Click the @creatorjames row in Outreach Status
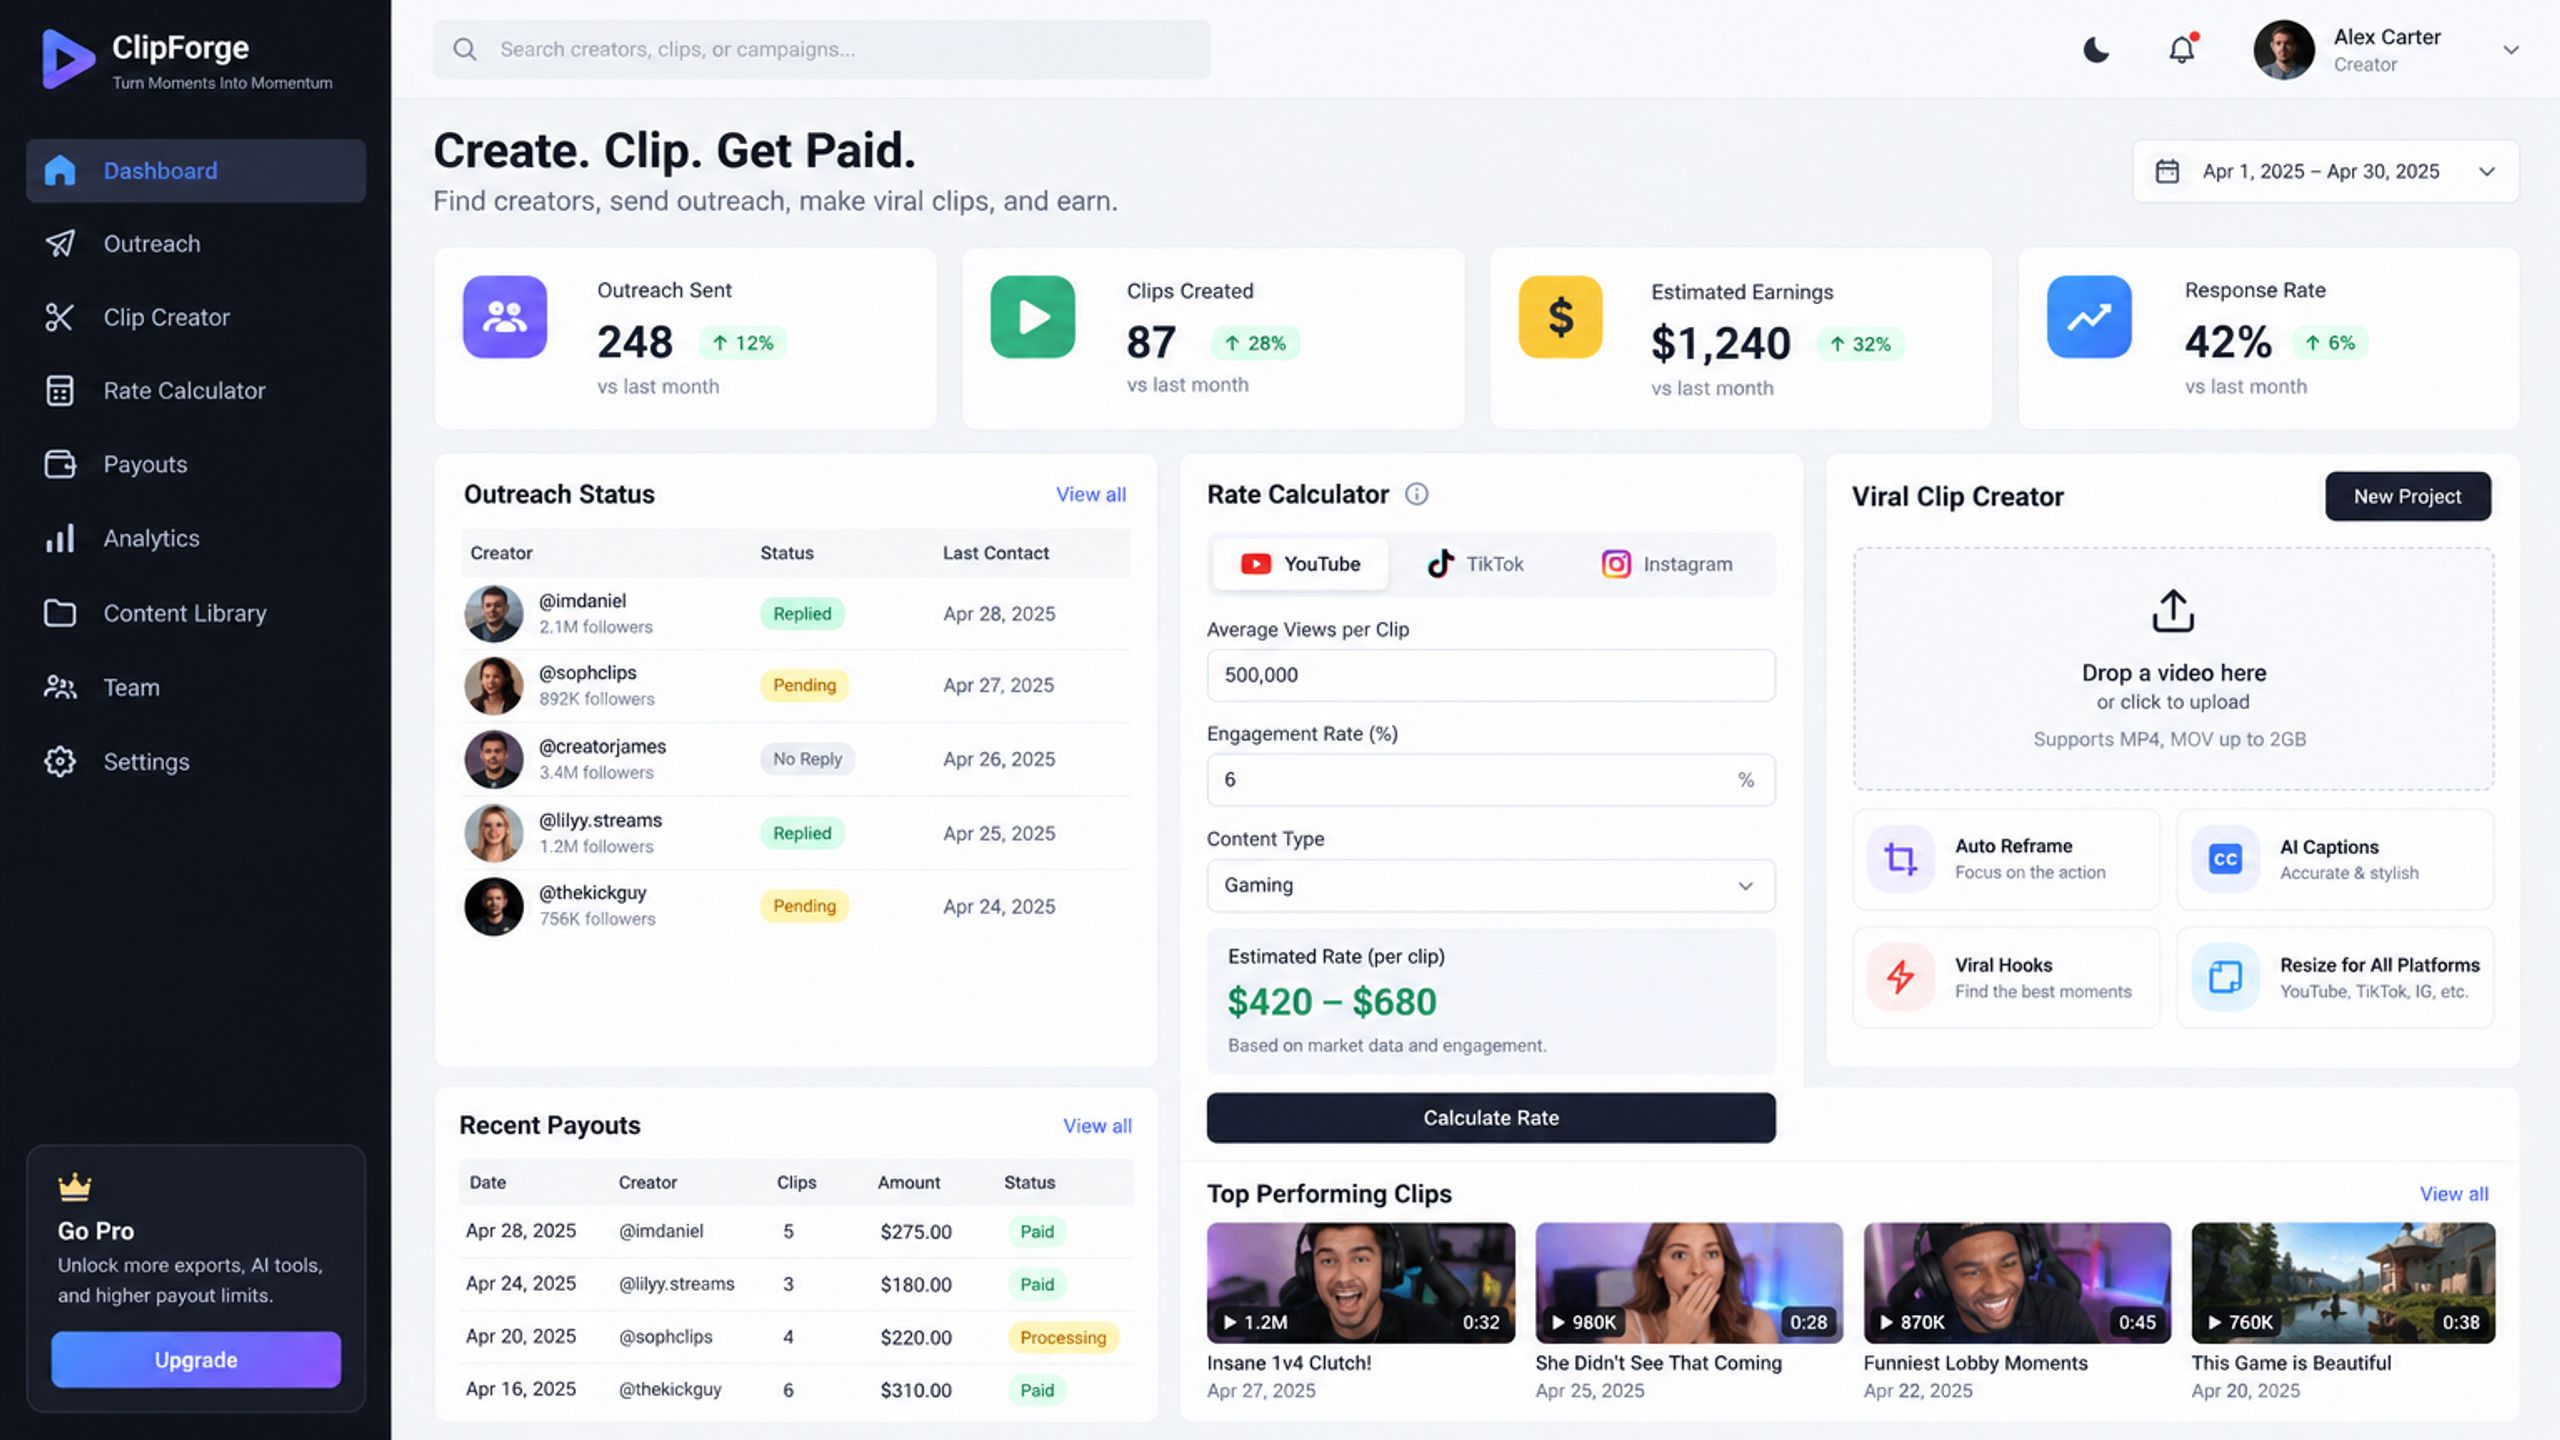 click(796, 760)
